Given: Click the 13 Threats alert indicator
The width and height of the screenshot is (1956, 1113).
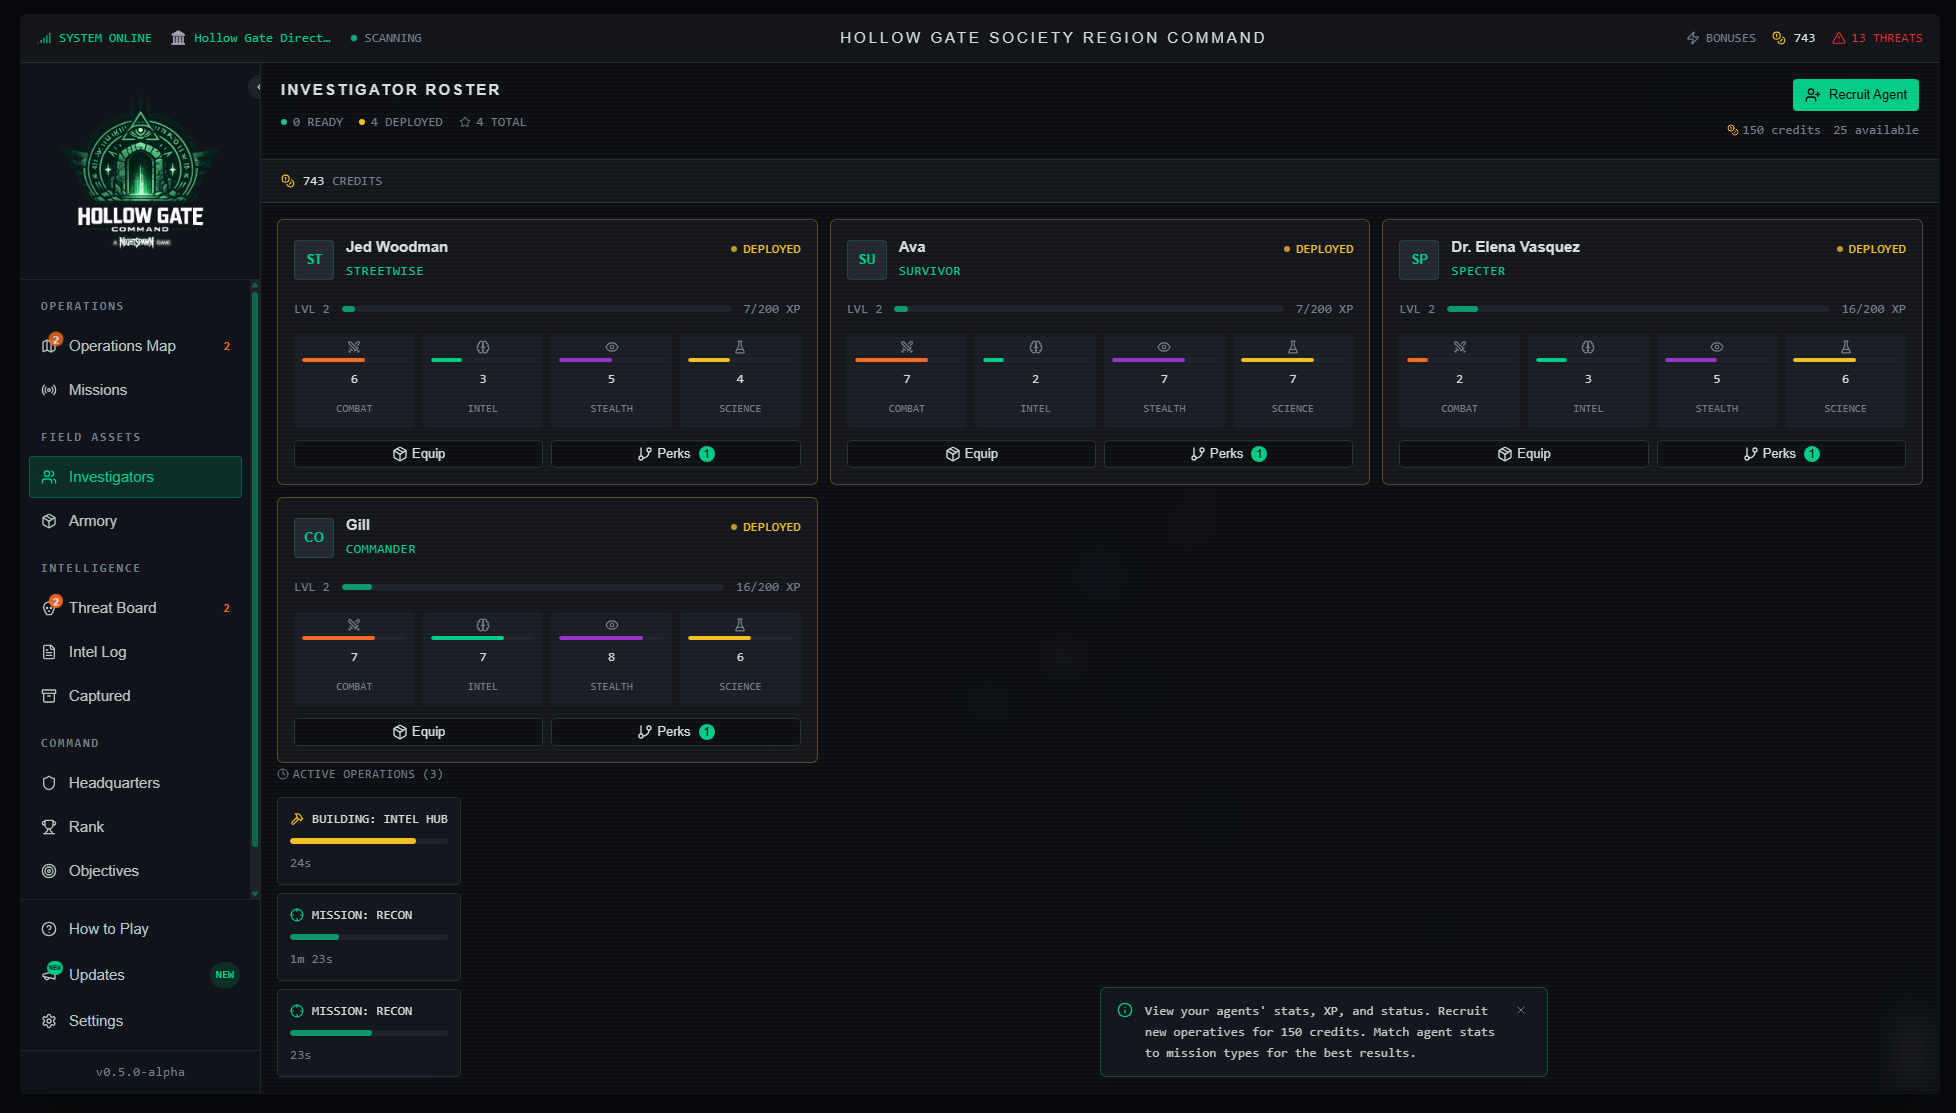Looking at the screenshot, I should tap(1877, 38).
